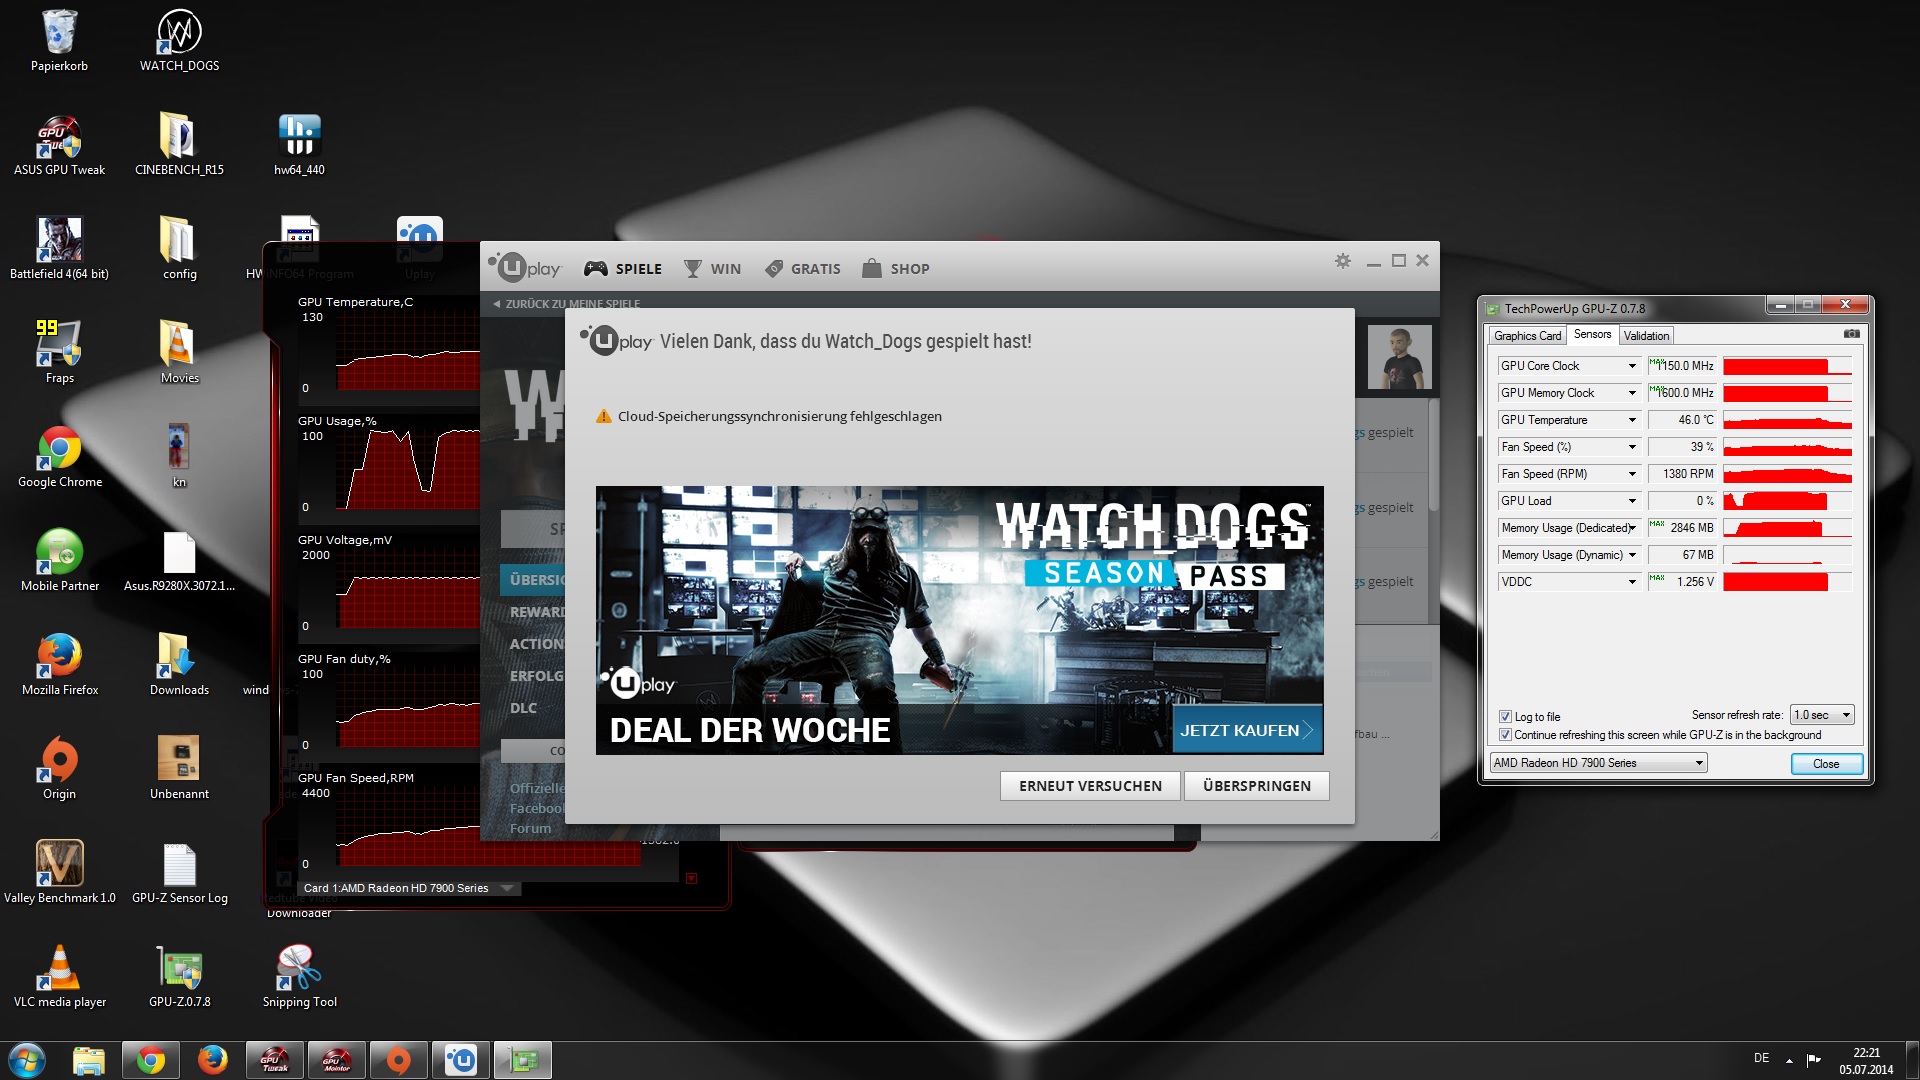Open Origin desktop shortcut

tap(59, 759)
